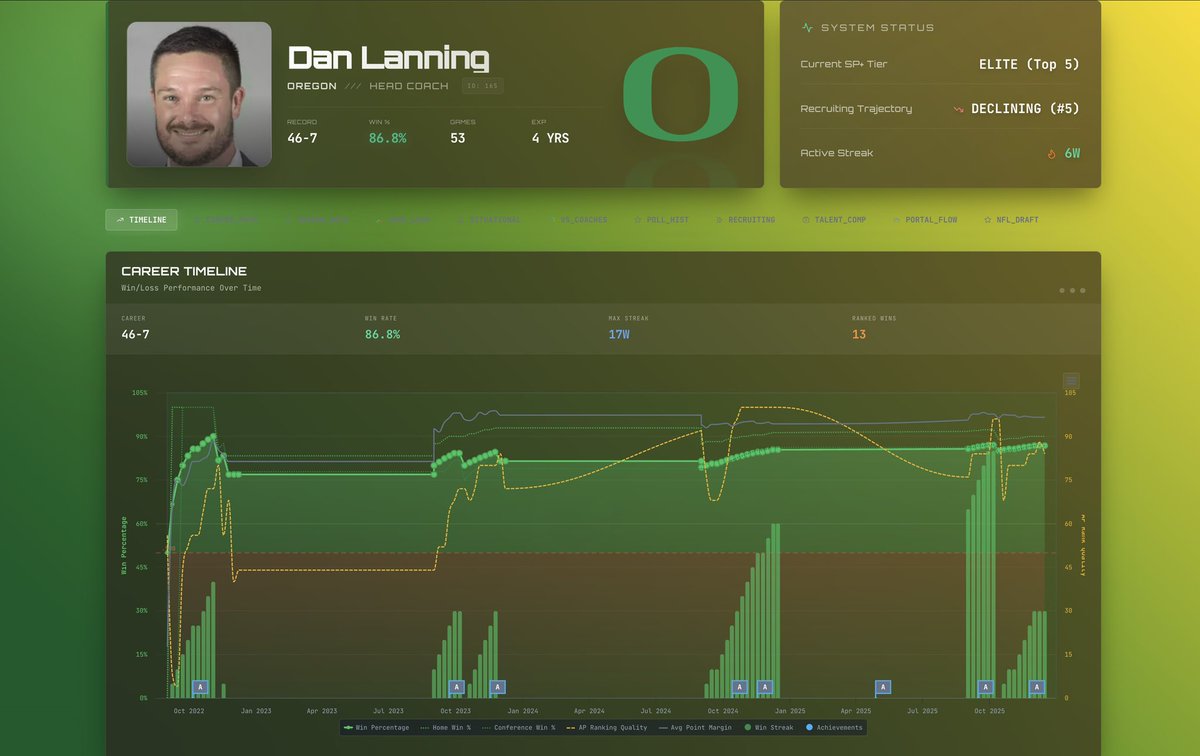
Task: Click the ranked wins value 13
Action: tap(859, 334)
